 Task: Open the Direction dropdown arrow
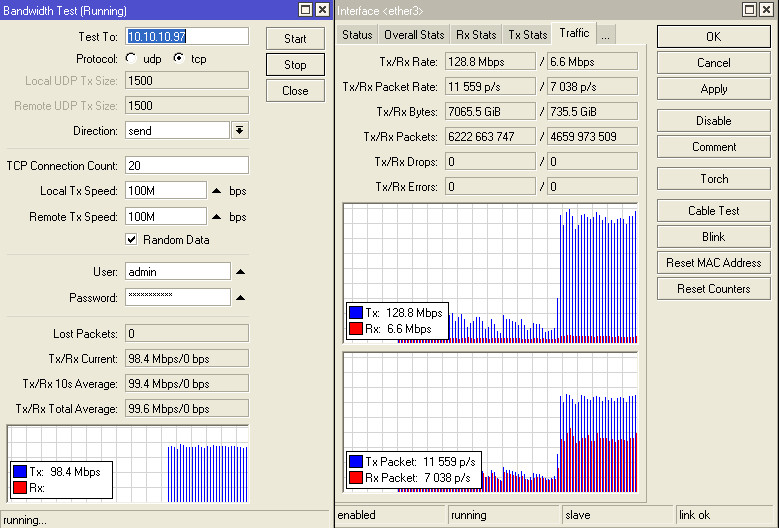coord(240,131)
